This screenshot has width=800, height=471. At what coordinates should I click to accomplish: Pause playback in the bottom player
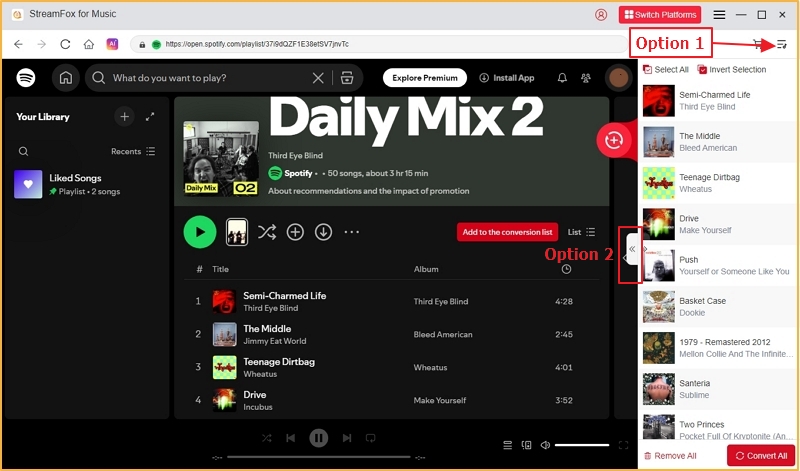[x=318, y=438]
